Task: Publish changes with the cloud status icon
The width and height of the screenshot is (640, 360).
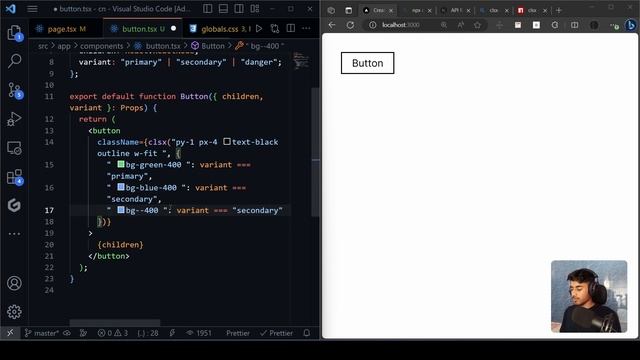Action: (67, 333)
